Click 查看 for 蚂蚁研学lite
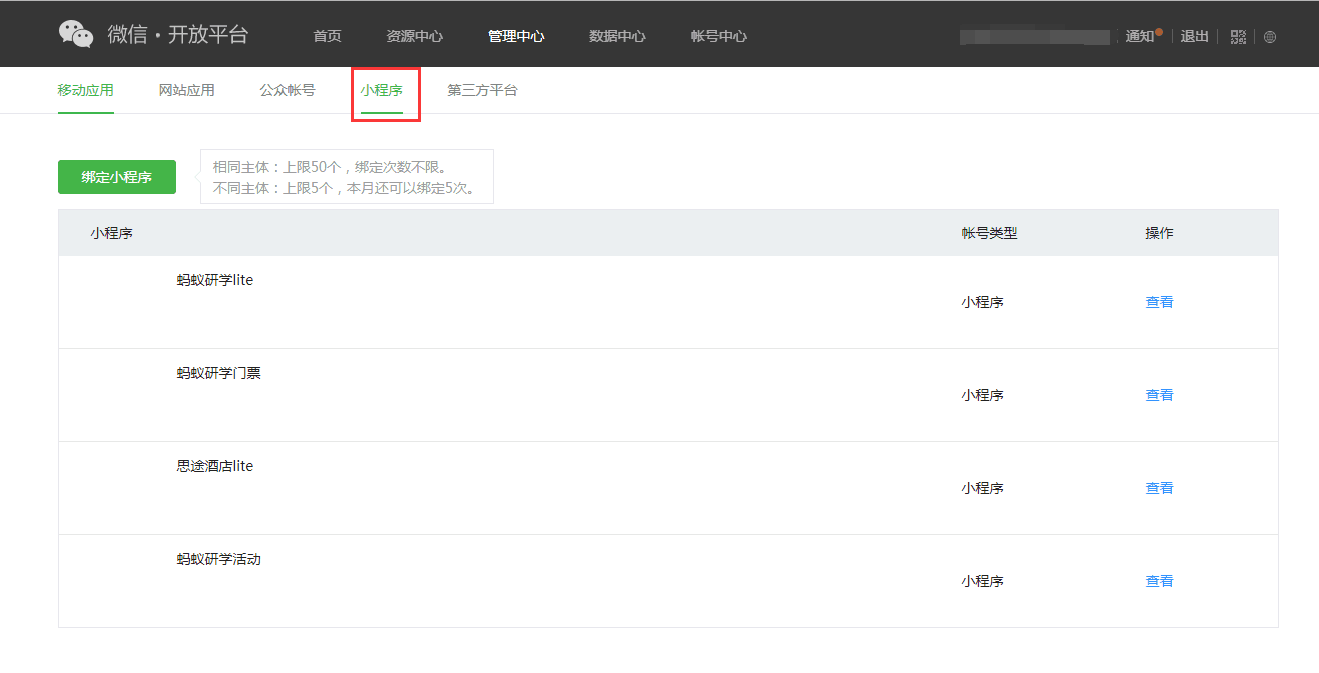 coord(1159,302)
